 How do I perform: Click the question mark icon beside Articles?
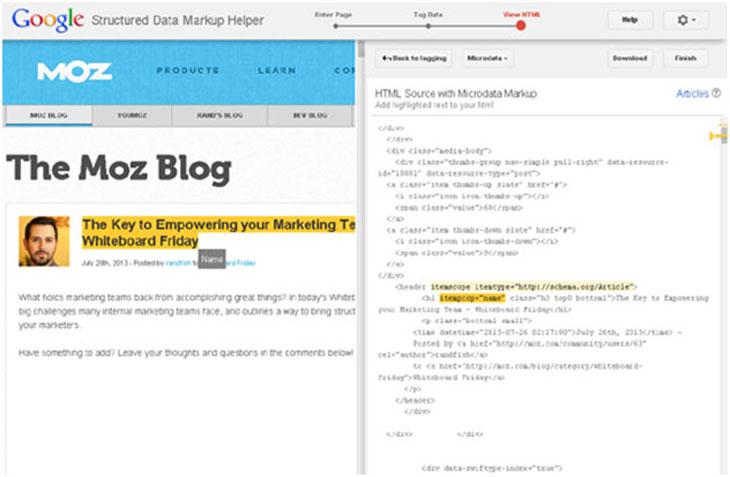click(x=717, y=93)
